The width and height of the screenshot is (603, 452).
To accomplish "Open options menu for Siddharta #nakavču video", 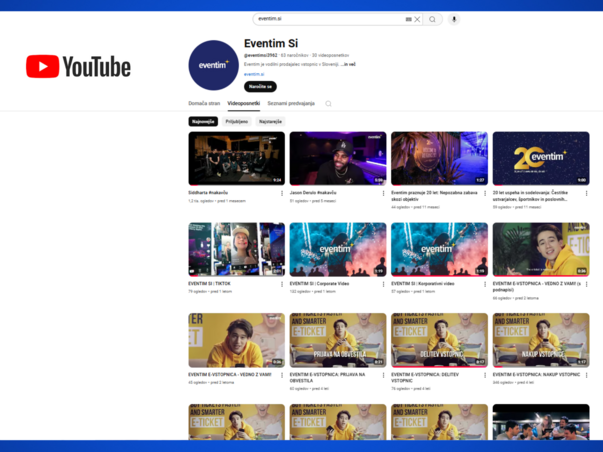I will tap(282, 193).
